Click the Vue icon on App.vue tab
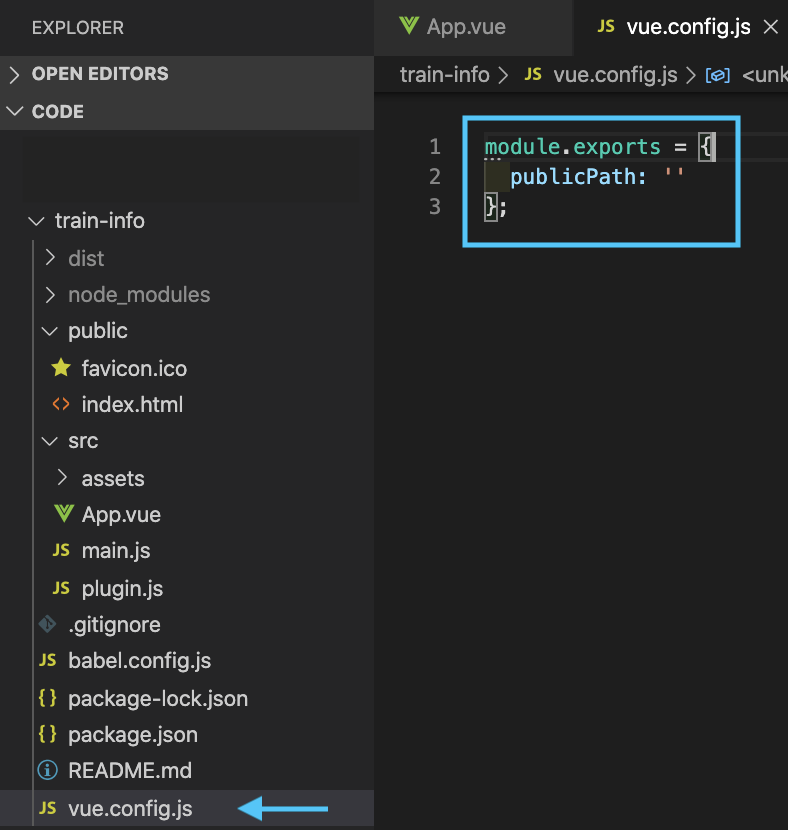The height and width of the screenshot is (830, 788). [408, 26]
